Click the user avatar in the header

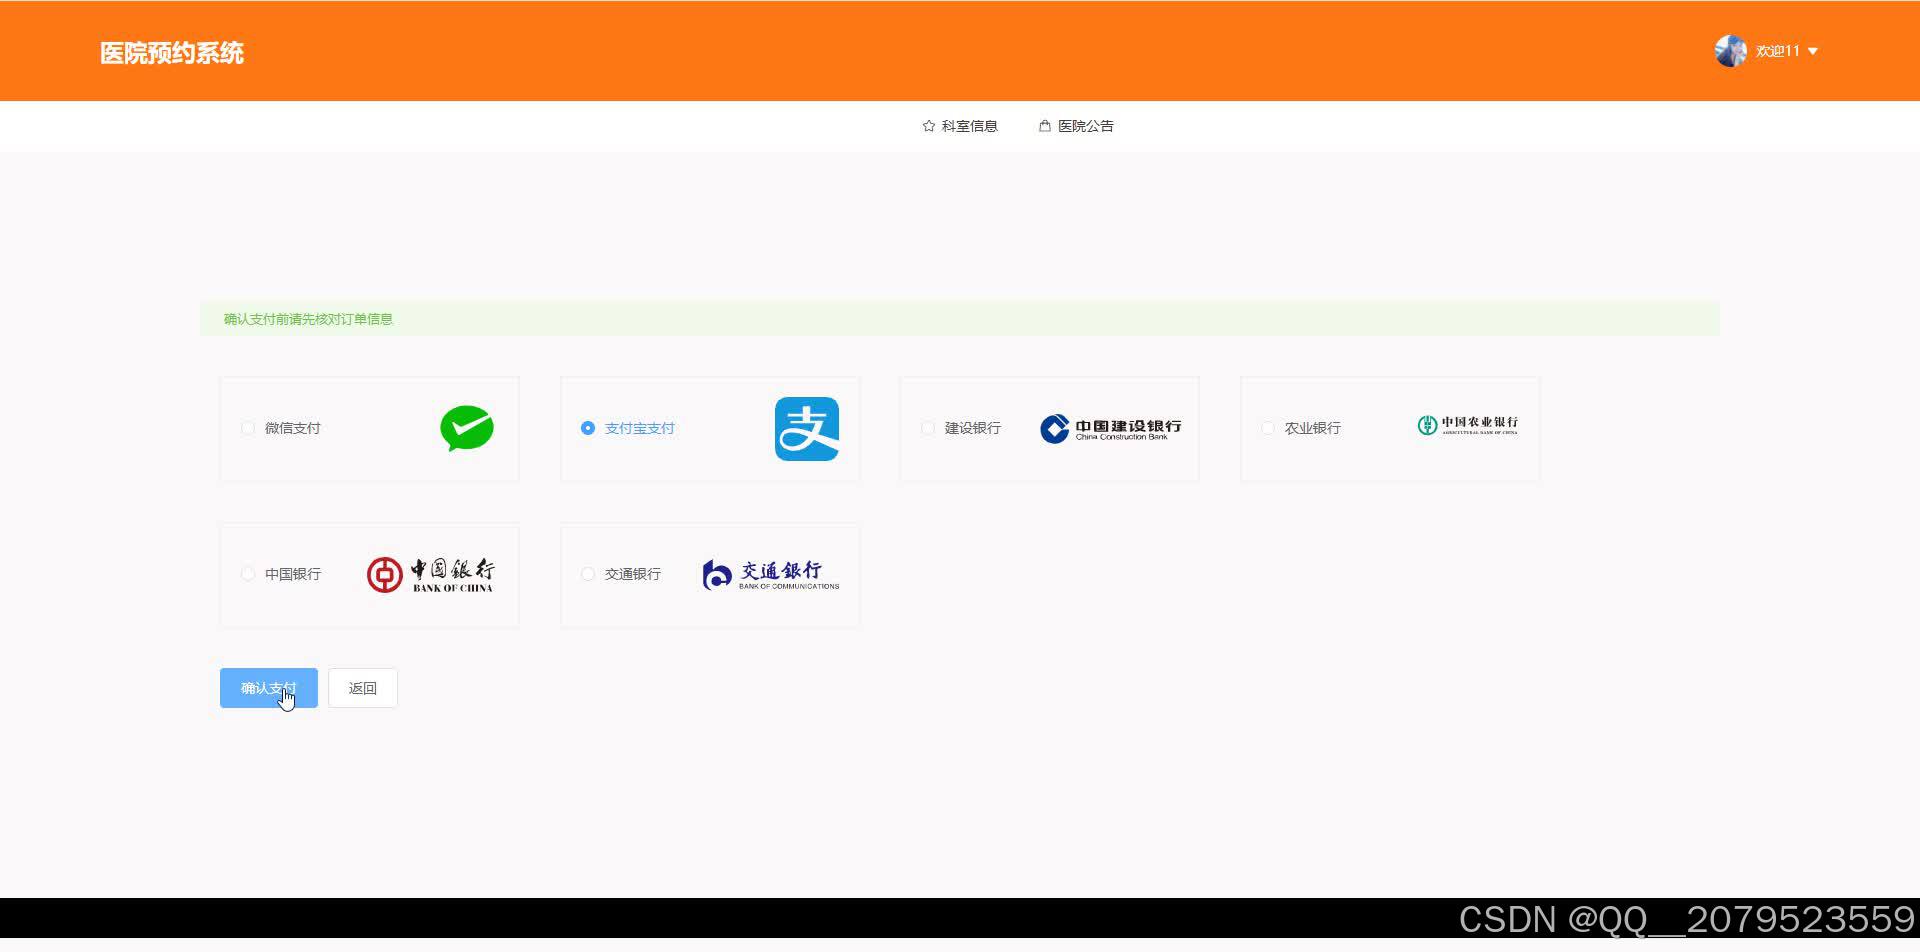coord(1731,50)
